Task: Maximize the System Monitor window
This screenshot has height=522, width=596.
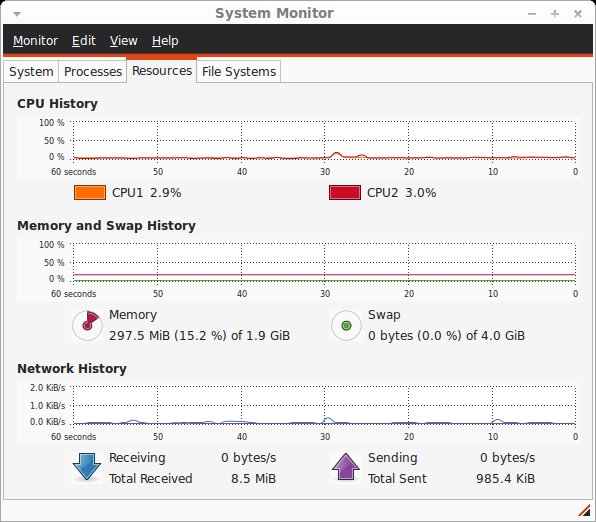Action: click(555, 14)
